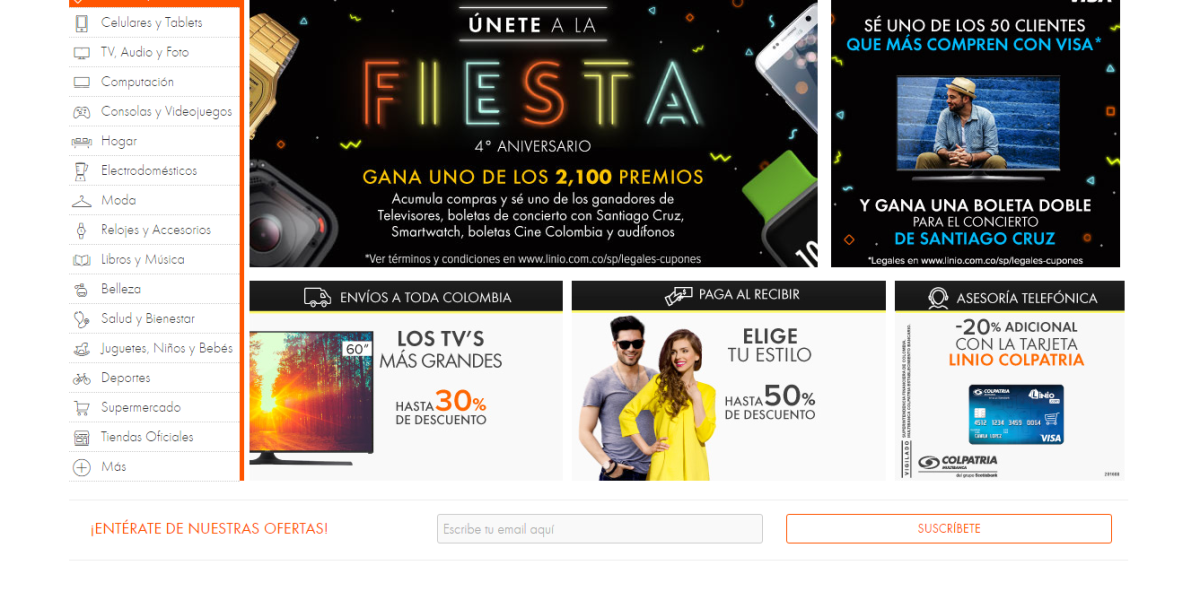The image size is (1200, 600).
Task: Open the Linio Colpatria card promo
Action: click(x=1010, y=381)
